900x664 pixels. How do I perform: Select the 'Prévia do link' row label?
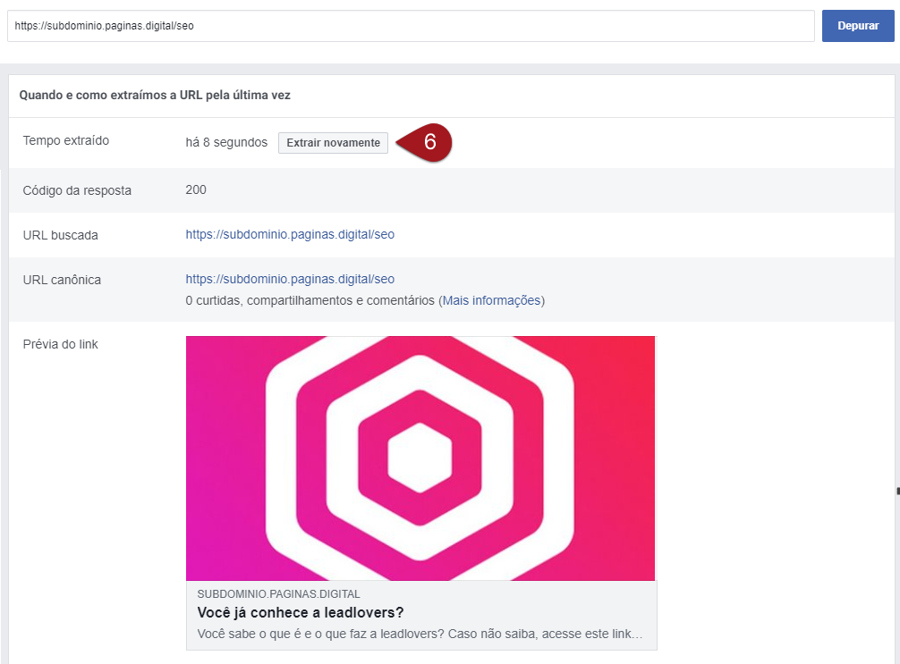click(61, 344)
